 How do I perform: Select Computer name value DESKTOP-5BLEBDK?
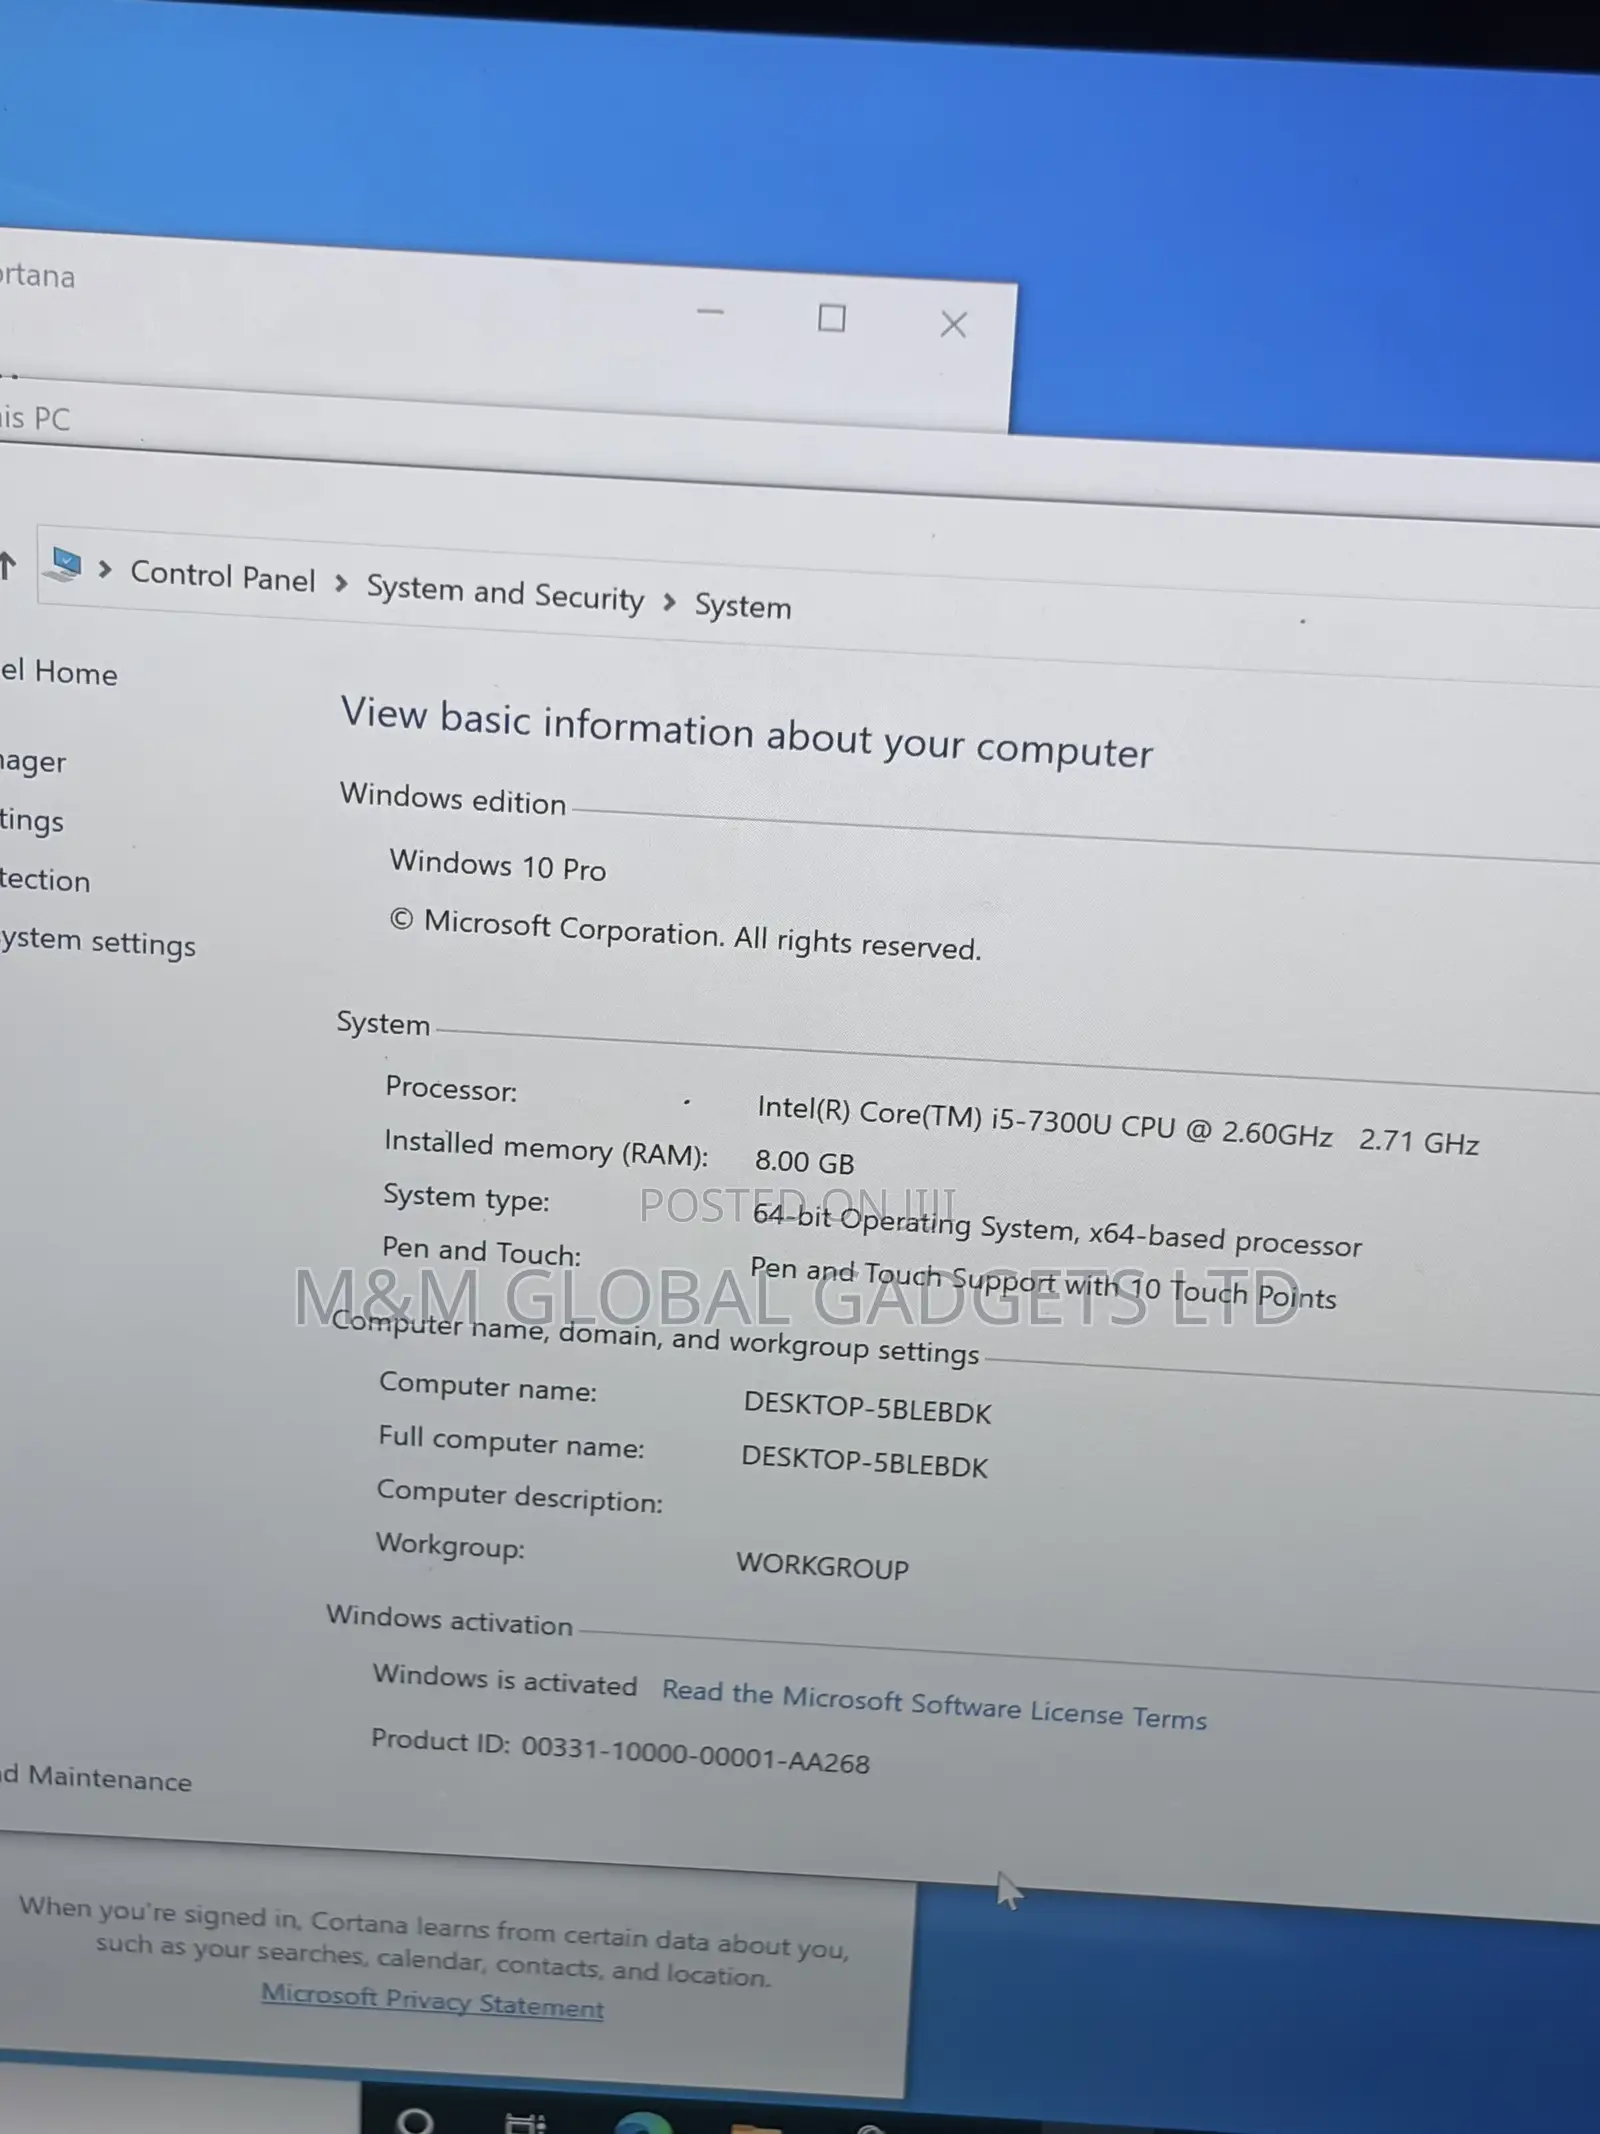pyautogui.click(x=868, y=1407)
